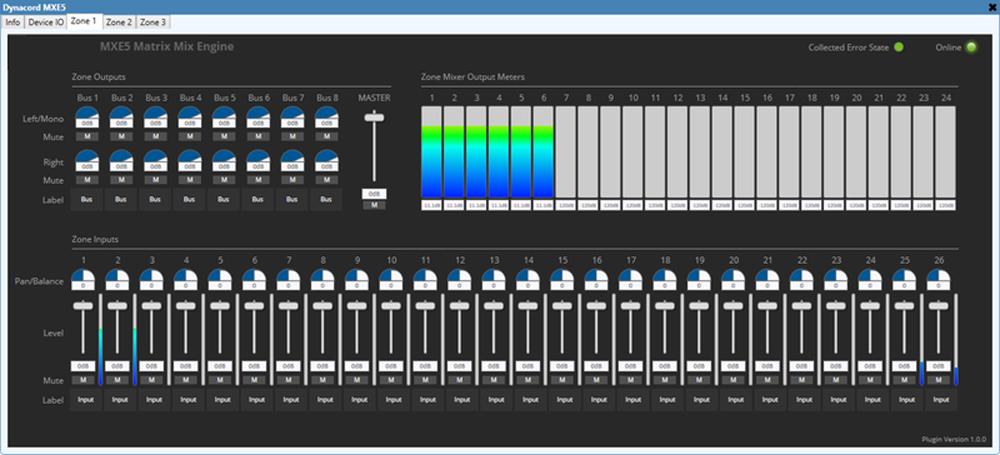Open the Zone 3 tab
Image resolution: width=1000 pixels, height=455 pixels.
(153, 22)
